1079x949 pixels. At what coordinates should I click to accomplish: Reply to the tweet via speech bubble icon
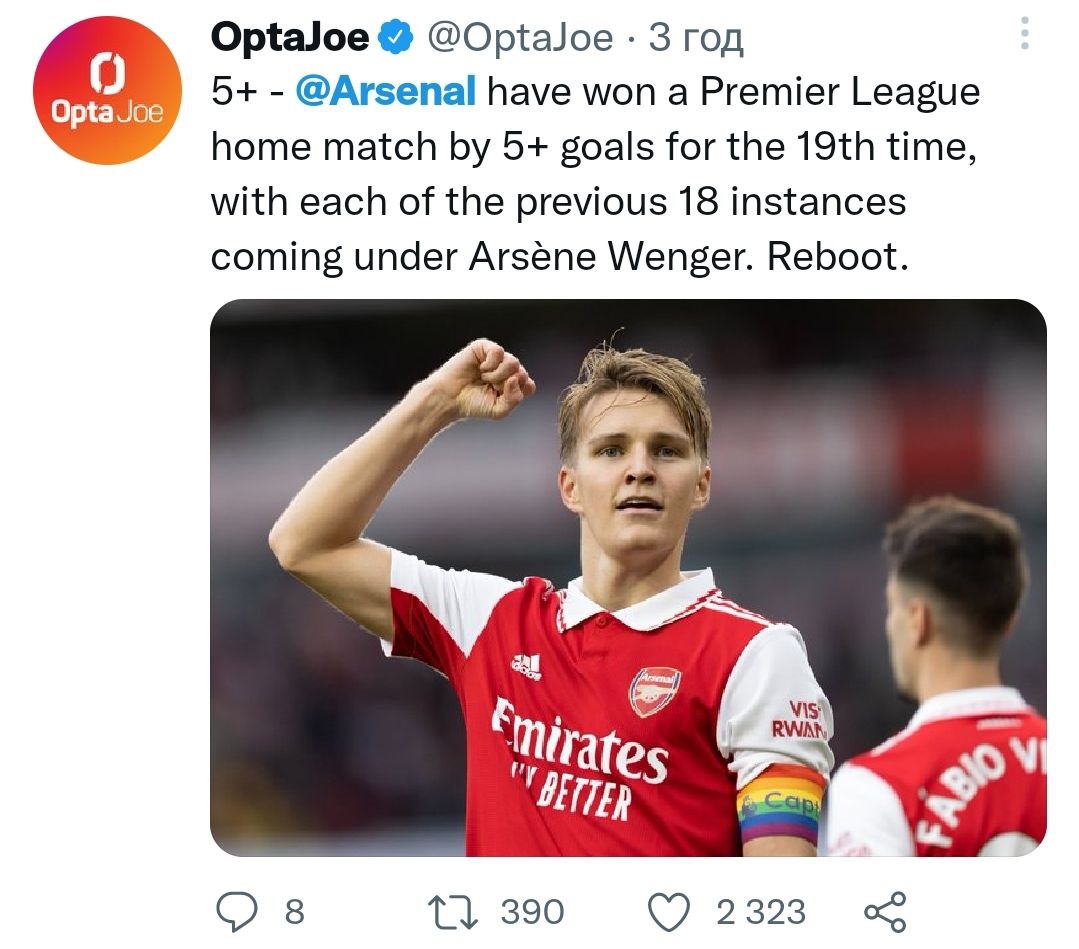coord(238,911)
